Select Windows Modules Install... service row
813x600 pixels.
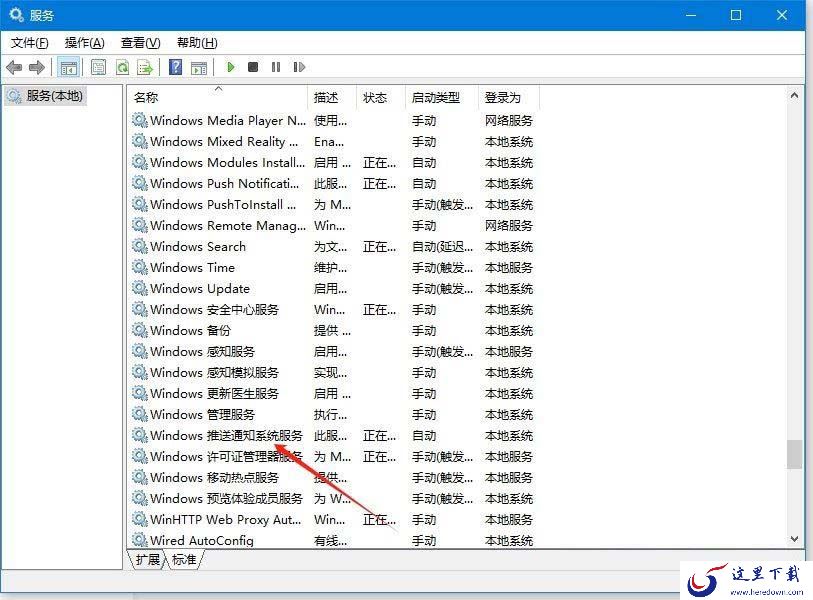[332, 163]
